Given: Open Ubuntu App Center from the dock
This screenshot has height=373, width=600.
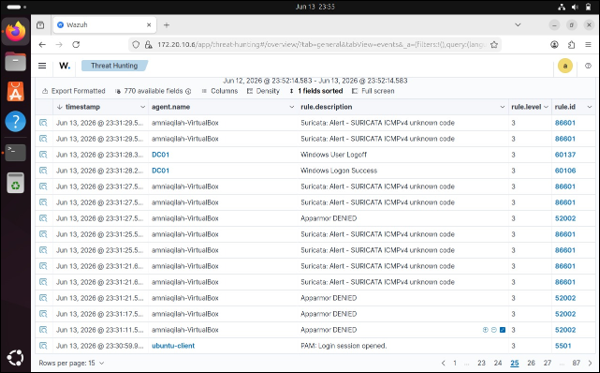Looking at the screenshot, I should pos(15,91).
